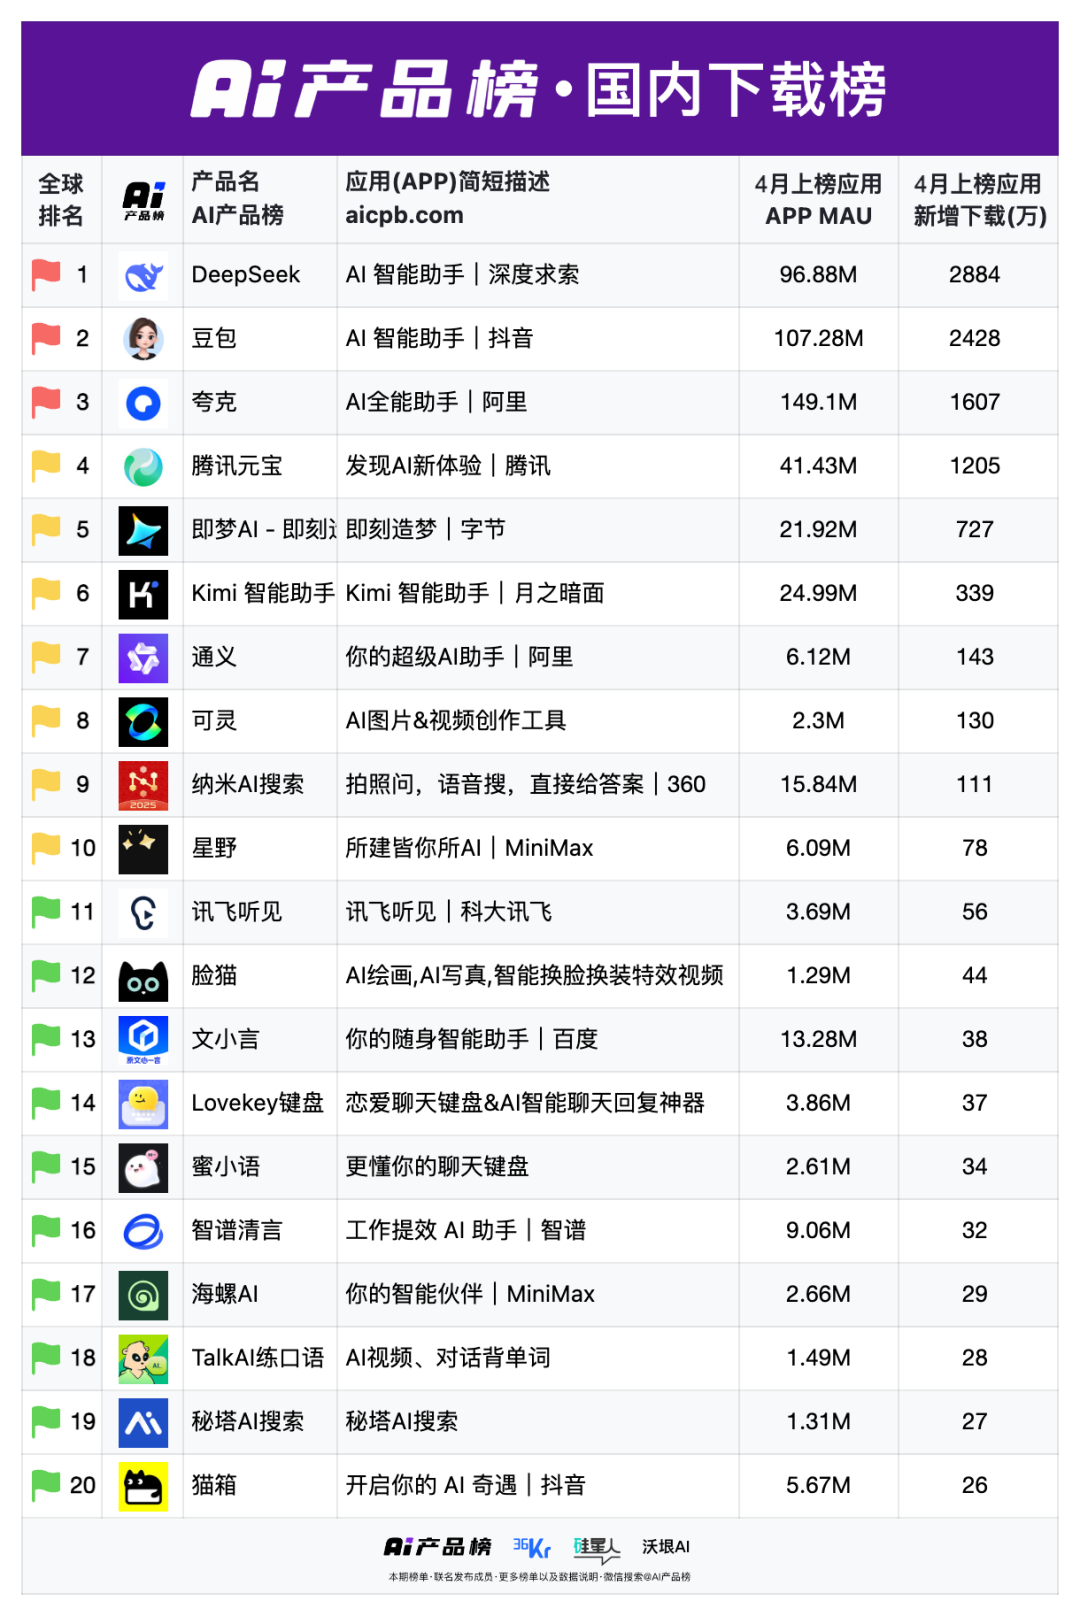Click the yellow flag for rank 4
Viewport: 1080px width, 1616px height.
click(x=46, y=466)
